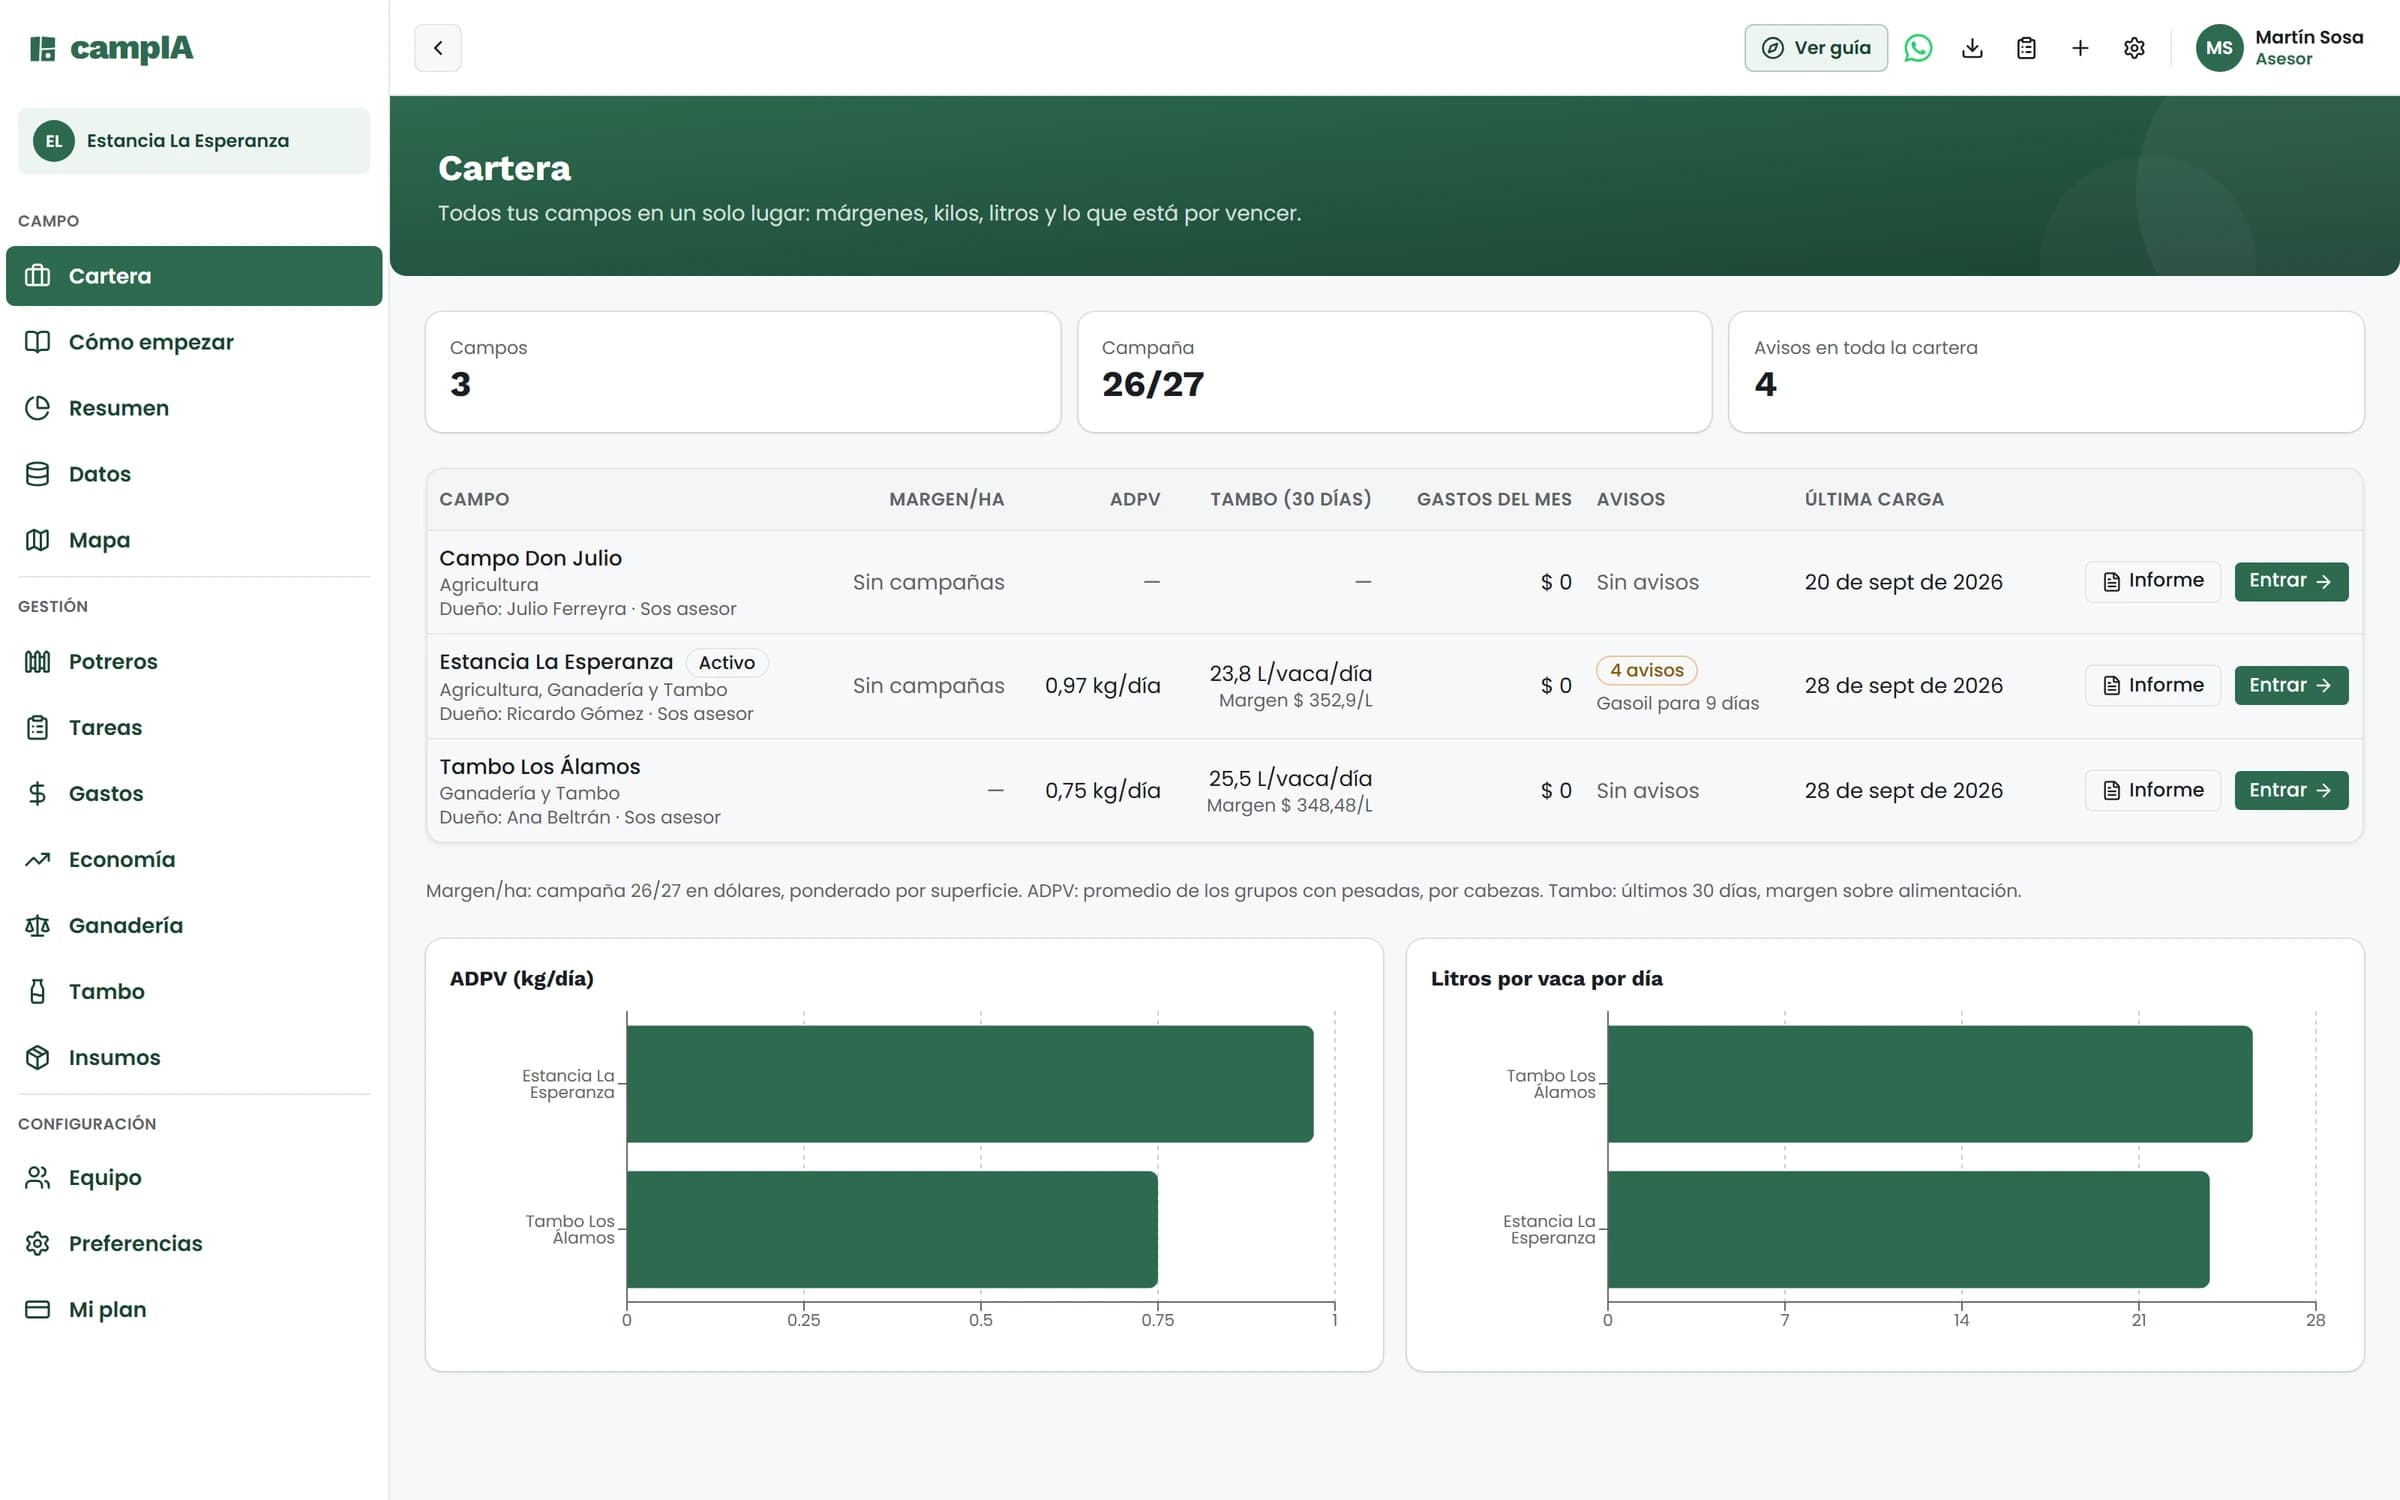Image resolution: width=2400 pixels, height=1500 pixels.
Task: Click the Tambo Los Álamos name in table
Action: point(540,766)
